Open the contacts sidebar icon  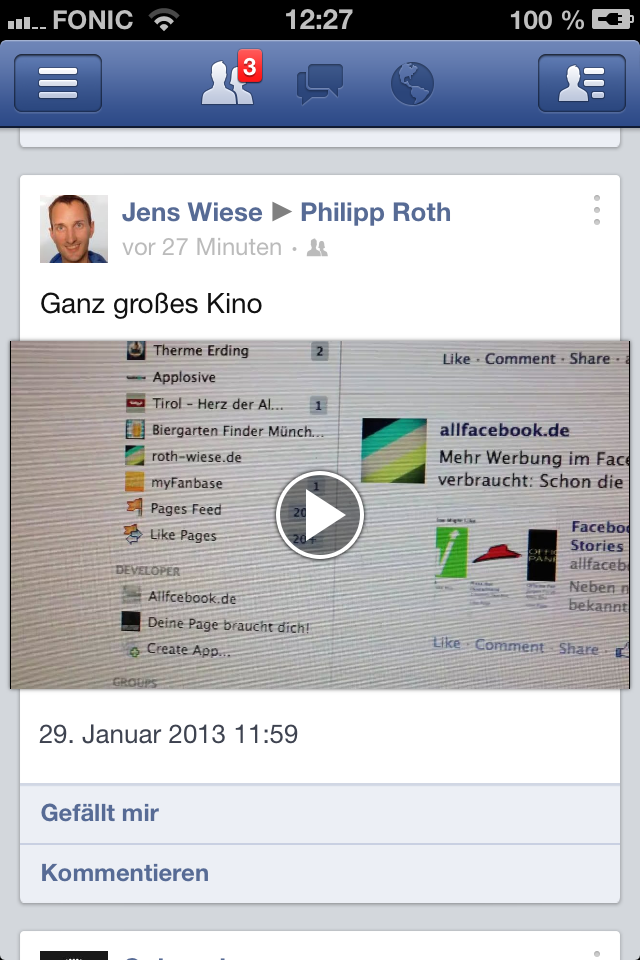582,83
